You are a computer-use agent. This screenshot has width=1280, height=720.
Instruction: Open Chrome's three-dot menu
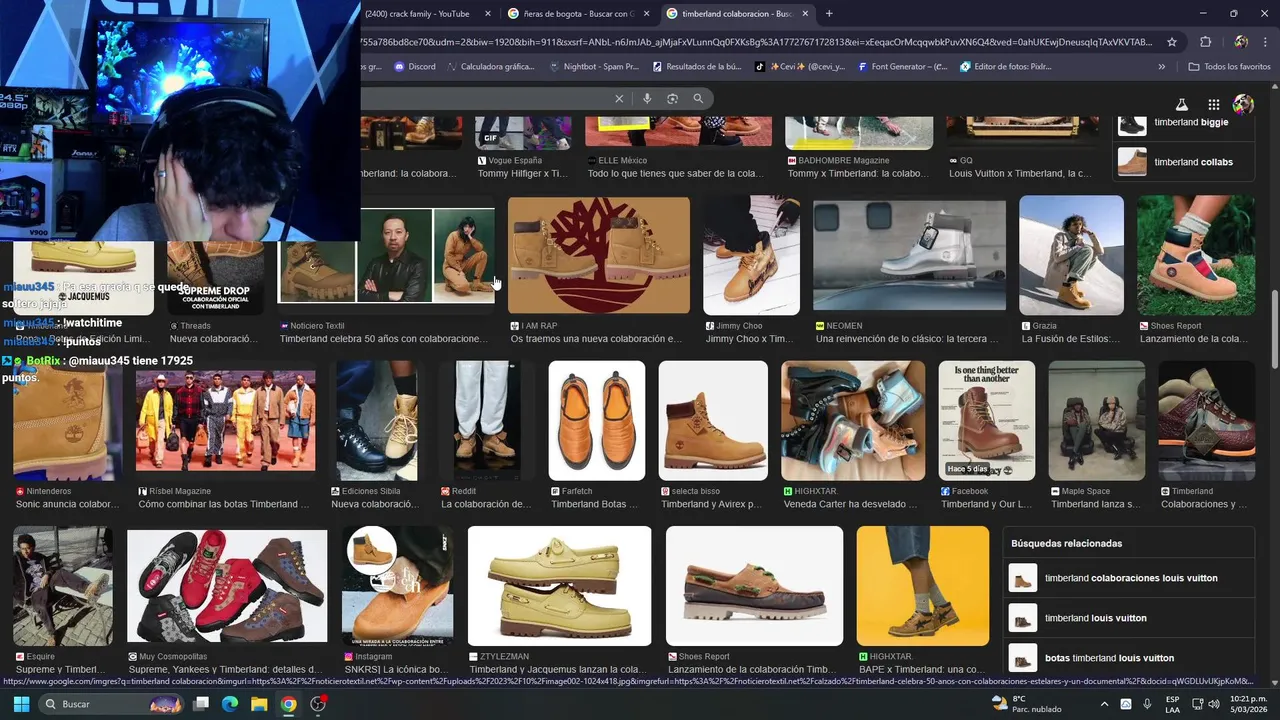[1266, 42]
